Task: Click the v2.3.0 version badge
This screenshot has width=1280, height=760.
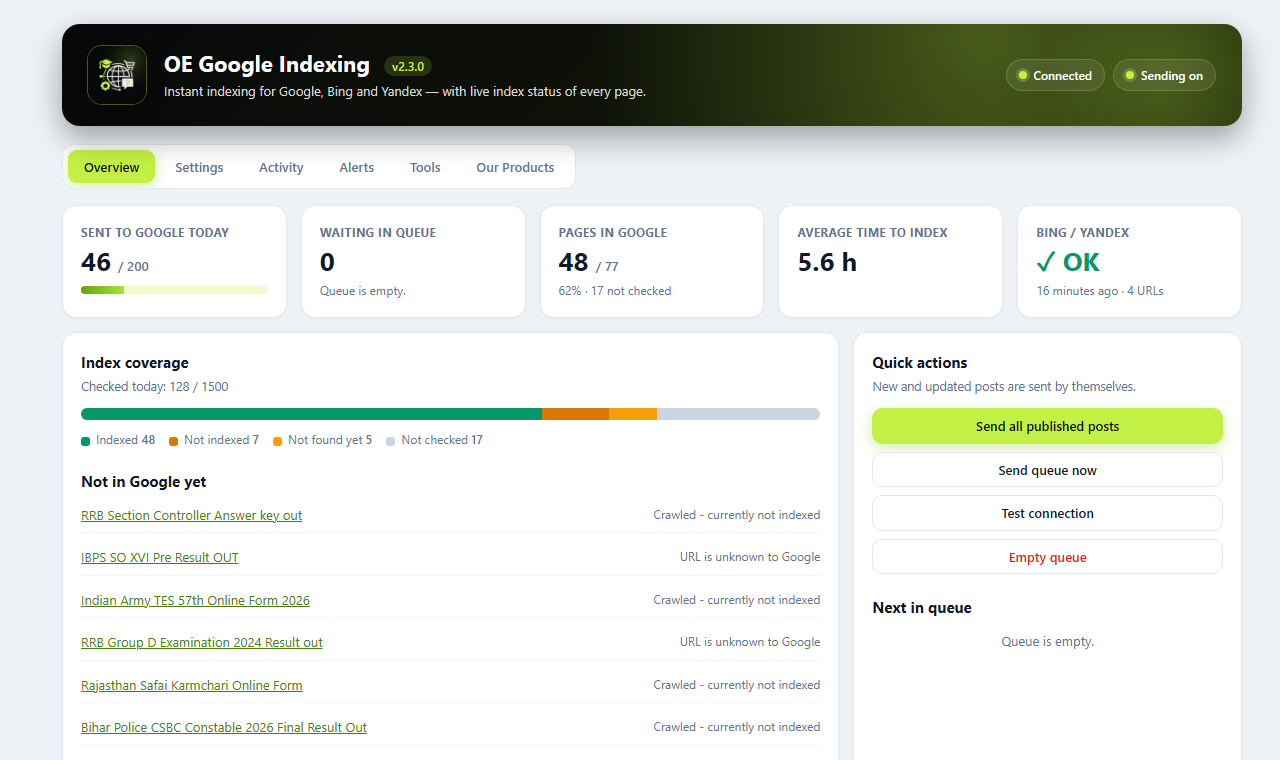Action: [408, 66]
